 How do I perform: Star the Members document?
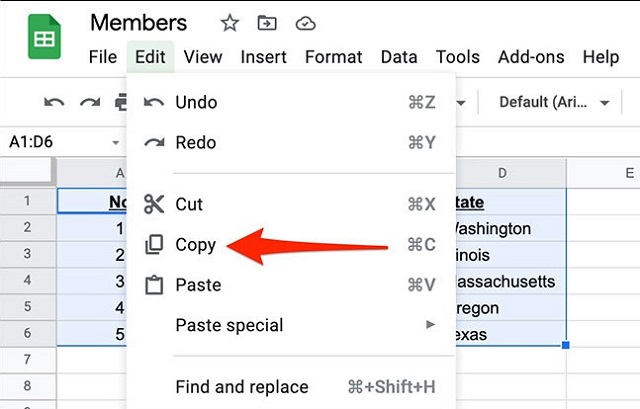tap(230, 23)
